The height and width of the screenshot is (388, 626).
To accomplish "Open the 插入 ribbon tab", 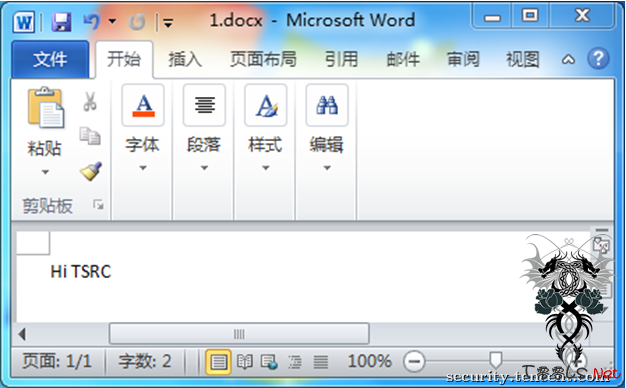I will coord(185,59).
